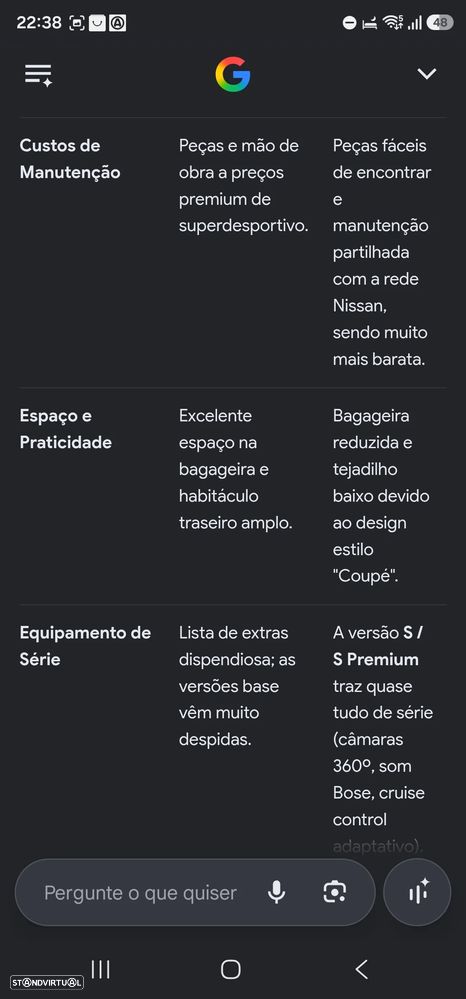Focus the 'Pergunte o que quiser' field
Viewport: 466px width, 999px height.
coord(140,893)
